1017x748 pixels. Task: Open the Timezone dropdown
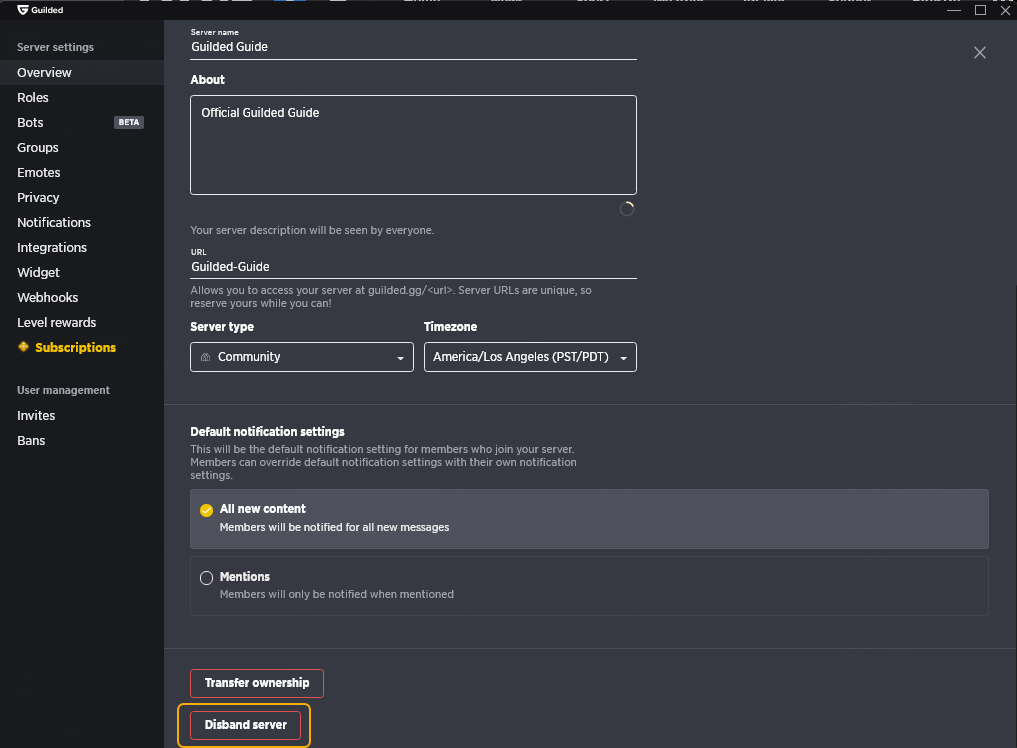[530, 357]
